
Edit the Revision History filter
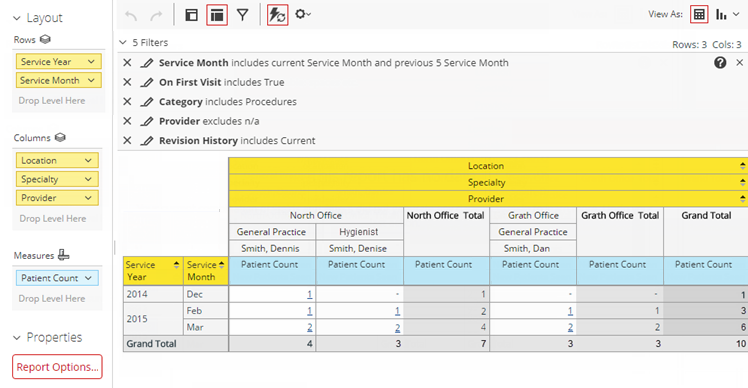pyautogui.click(x=147, y=141)
